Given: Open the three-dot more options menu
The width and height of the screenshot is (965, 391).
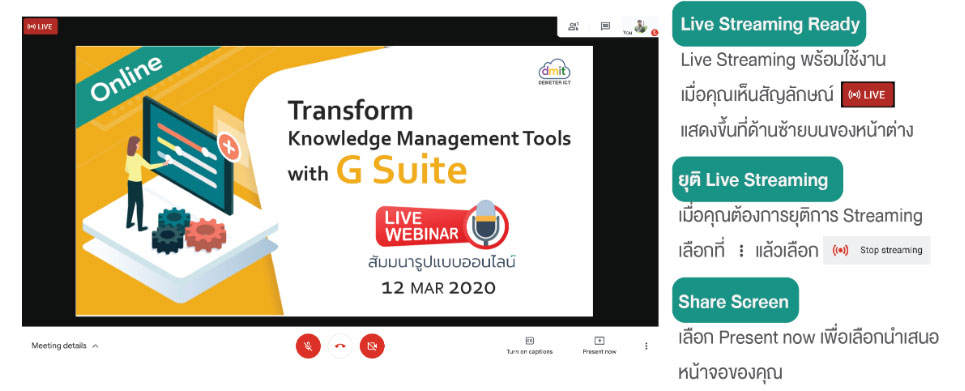Looking at the screenshot, I should click(x=646, y=346).
